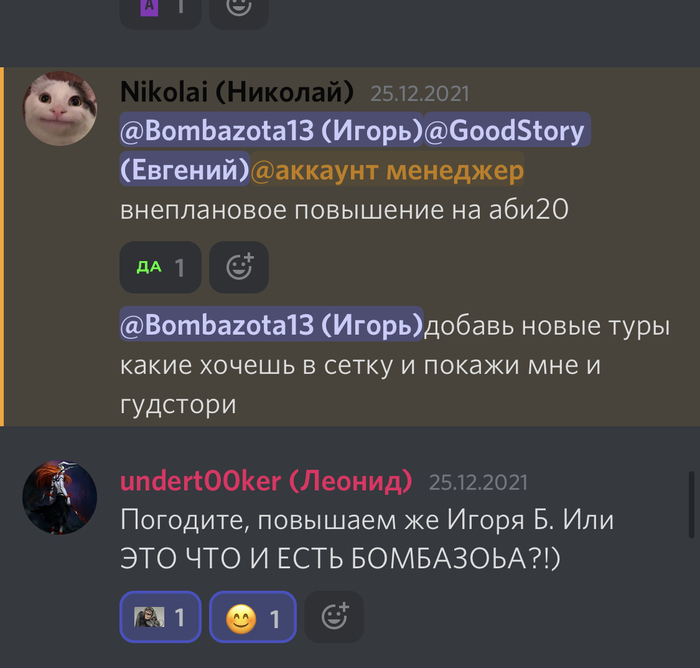Click Nikolai's message timestamp 25.12.2021
Screen dimensions: 700x668
click(x=420, y=94)
